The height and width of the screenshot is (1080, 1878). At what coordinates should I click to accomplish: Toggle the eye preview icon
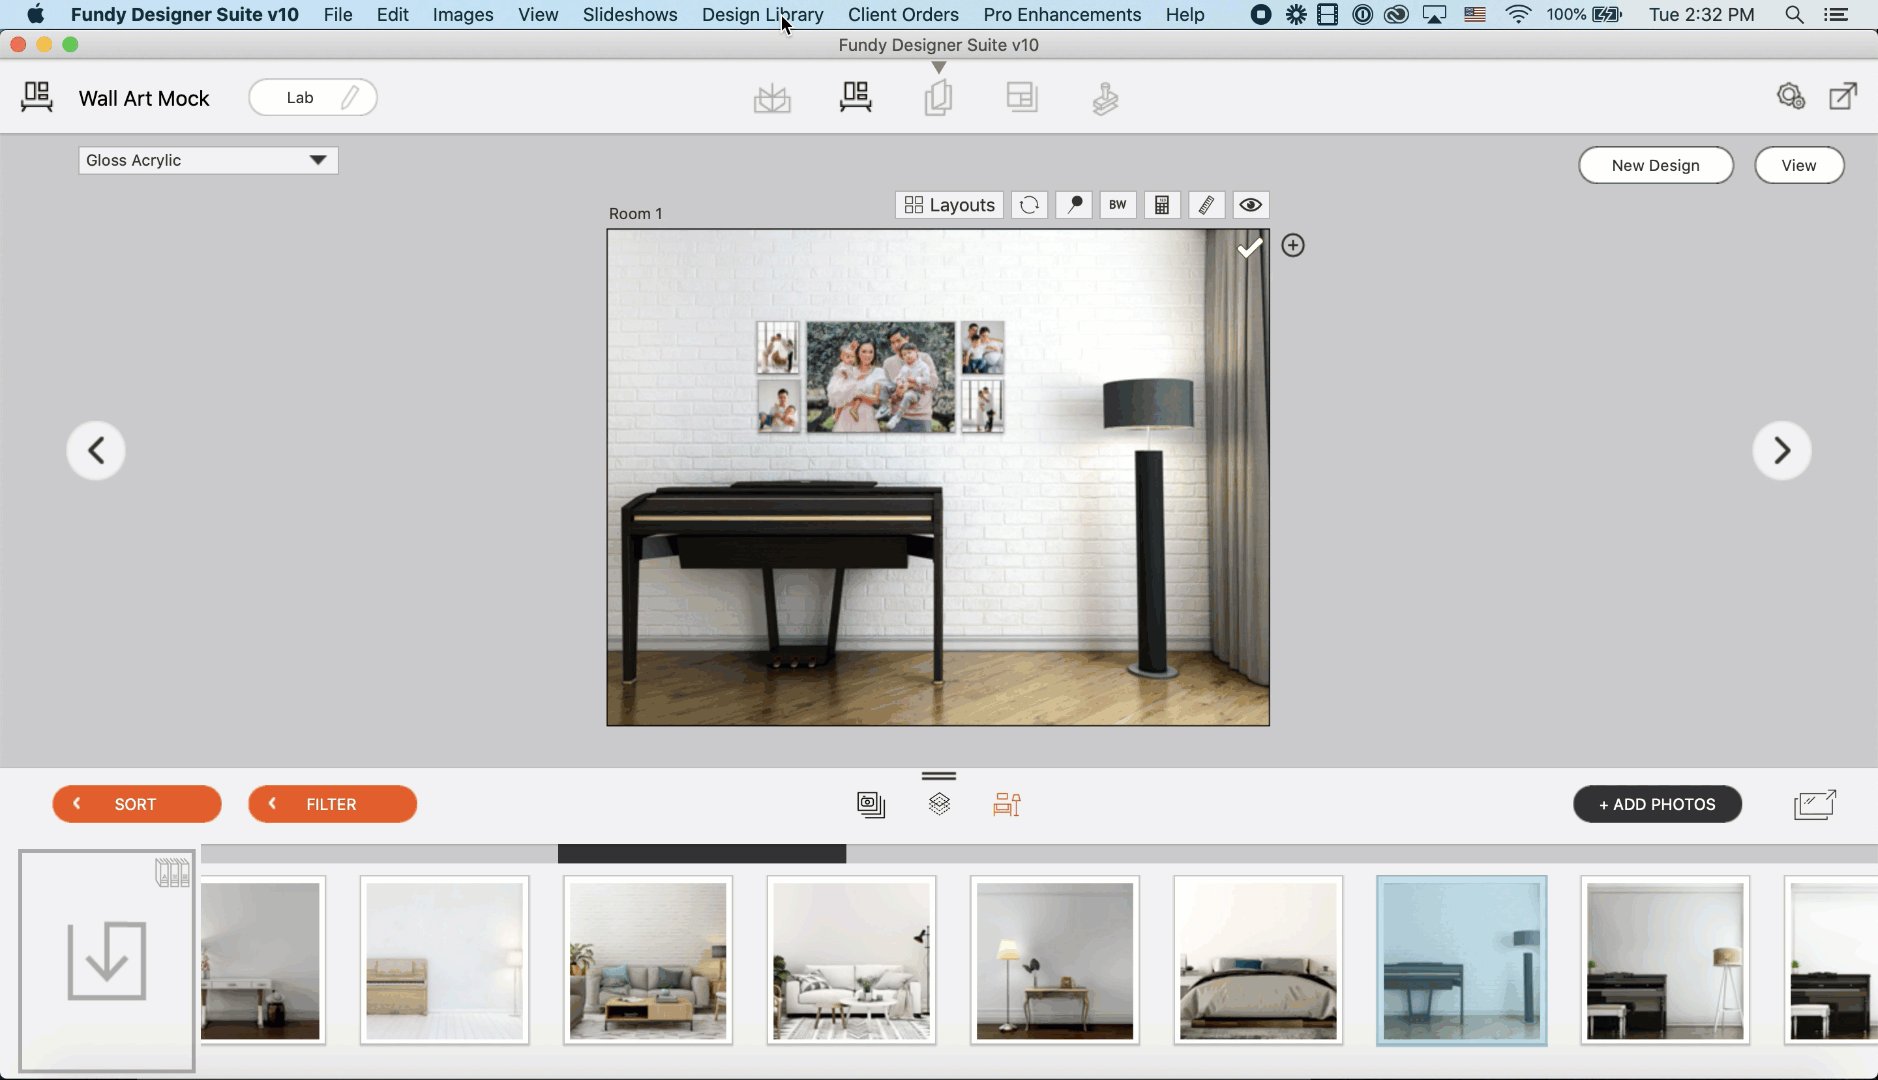(1250, 205)
